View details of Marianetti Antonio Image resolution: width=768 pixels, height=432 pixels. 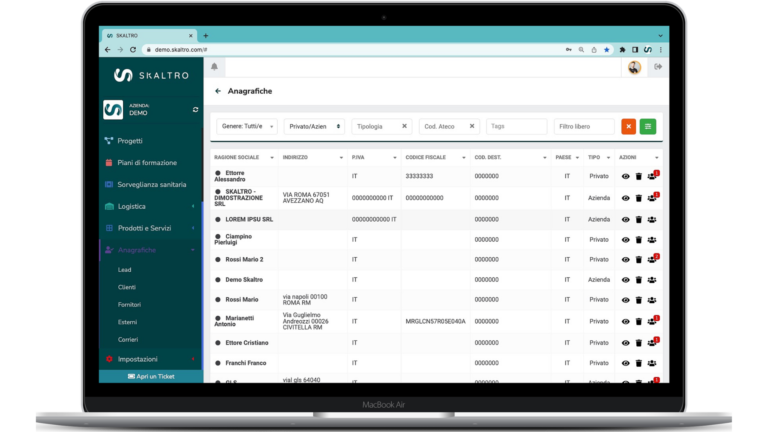coord(625,322)
